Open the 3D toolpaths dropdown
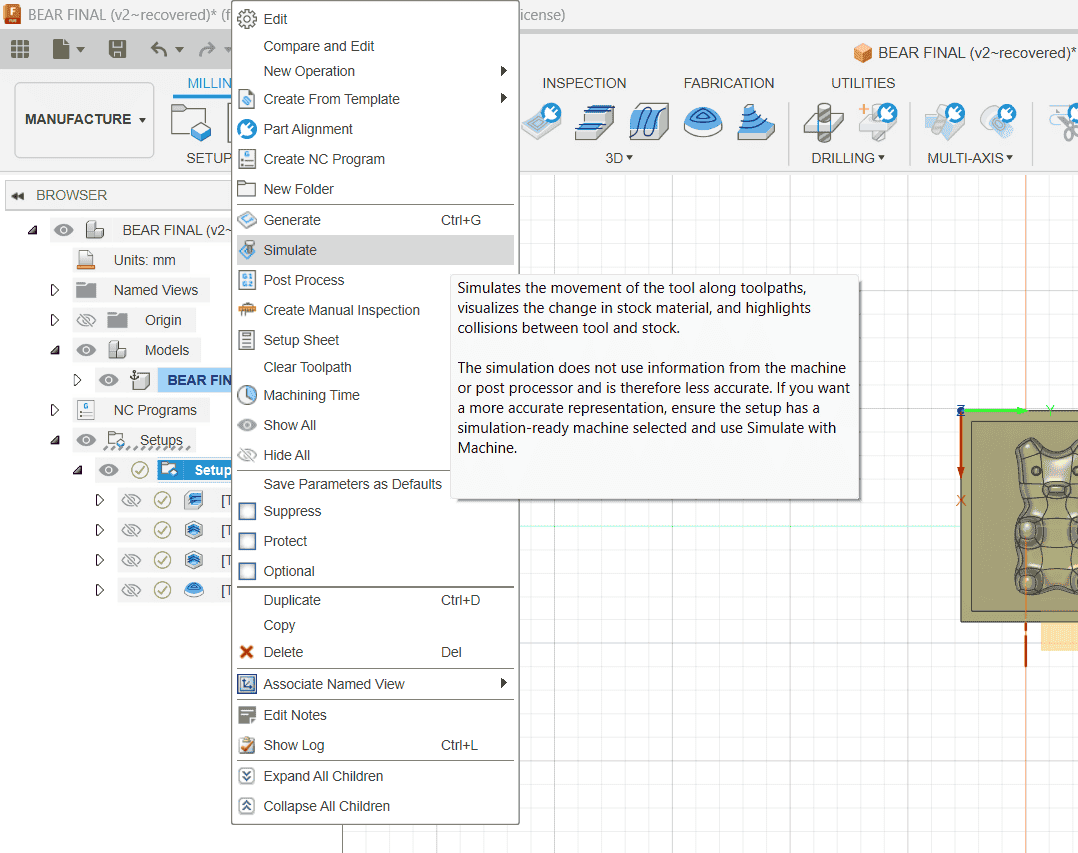The height and width of the screenshot is (853, 1078). (x=619, y=158)
